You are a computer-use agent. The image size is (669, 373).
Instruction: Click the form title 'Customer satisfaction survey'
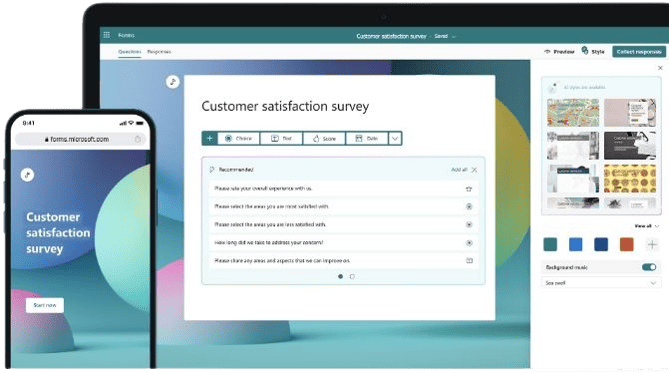285,106
